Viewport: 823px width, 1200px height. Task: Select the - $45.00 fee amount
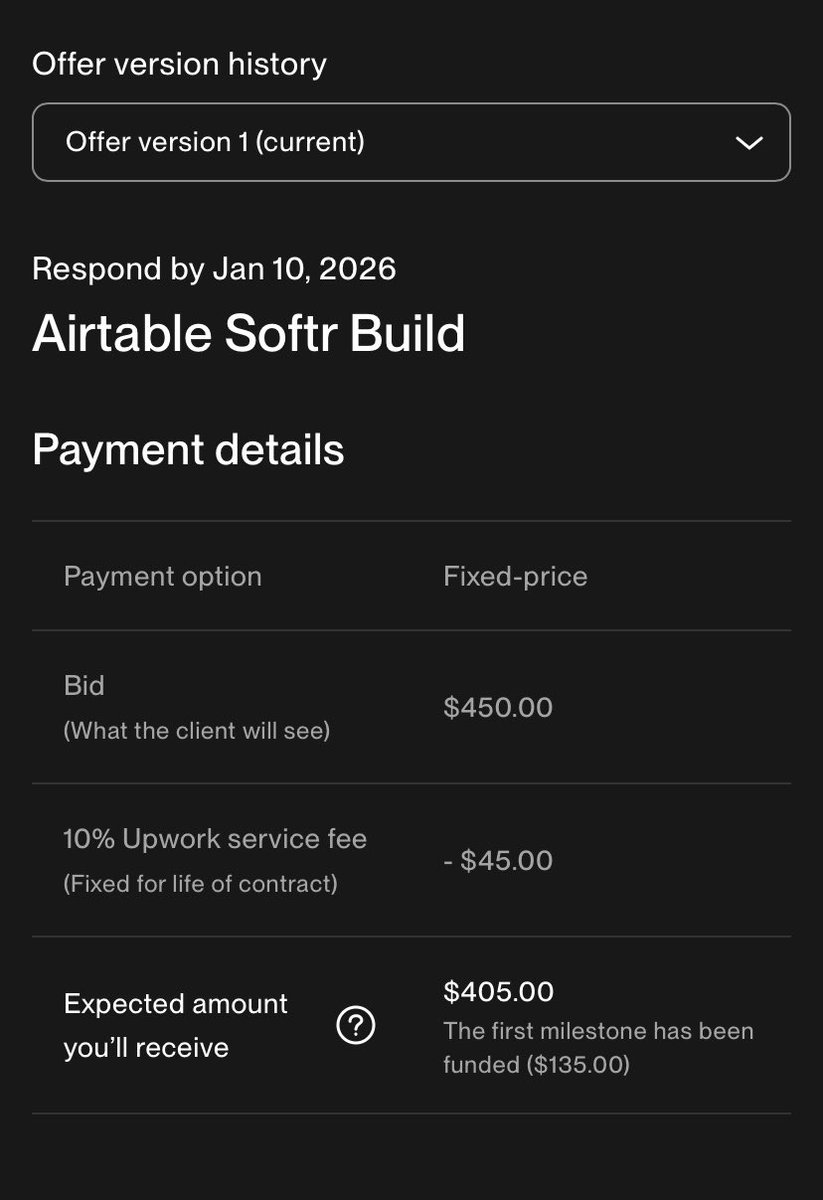(498, 861)
